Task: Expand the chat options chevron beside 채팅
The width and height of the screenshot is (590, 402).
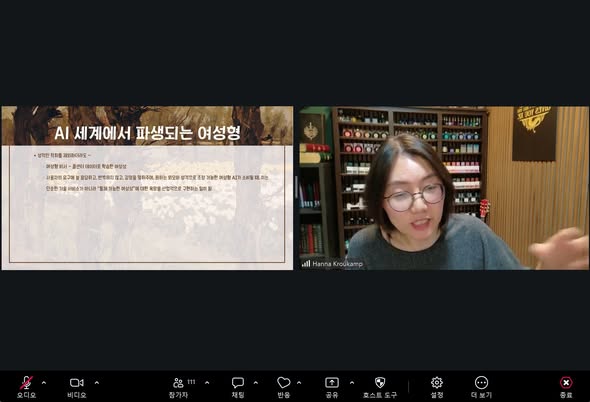Action: (x=256, y=383)
